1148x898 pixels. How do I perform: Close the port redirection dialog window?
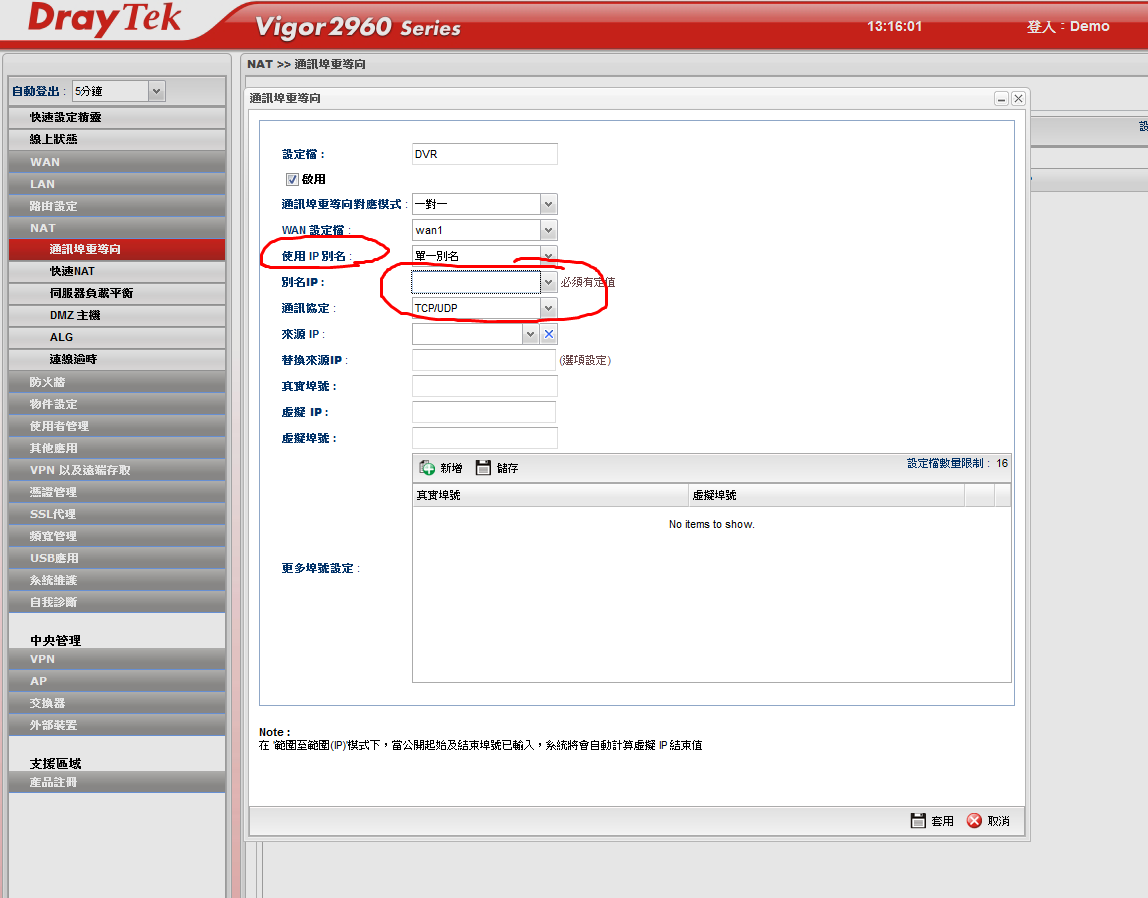(x=1018, y=99)
